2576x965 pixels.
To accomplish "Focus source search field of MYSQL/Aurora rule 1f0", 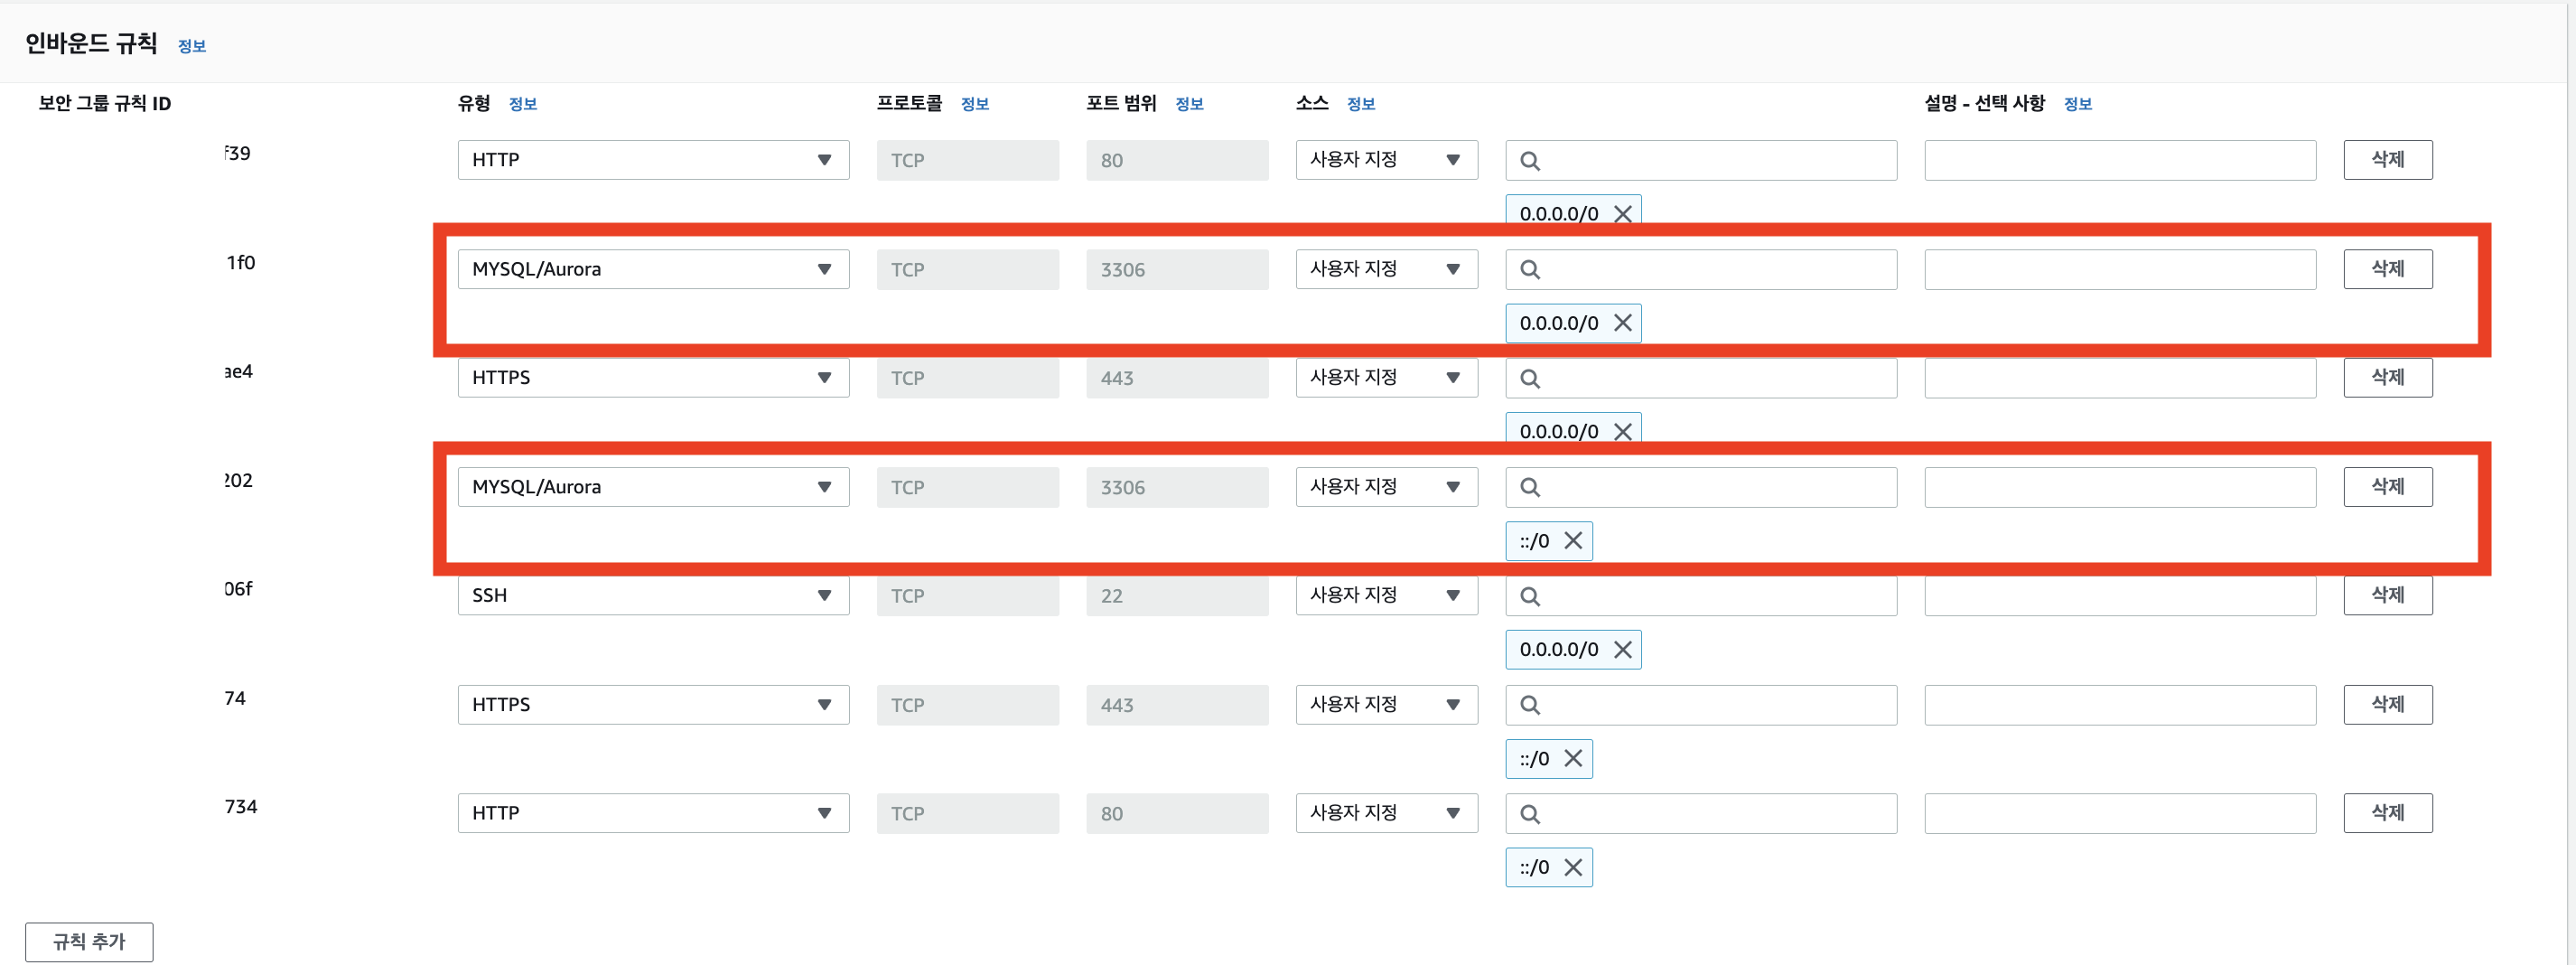I will 1701,269.
